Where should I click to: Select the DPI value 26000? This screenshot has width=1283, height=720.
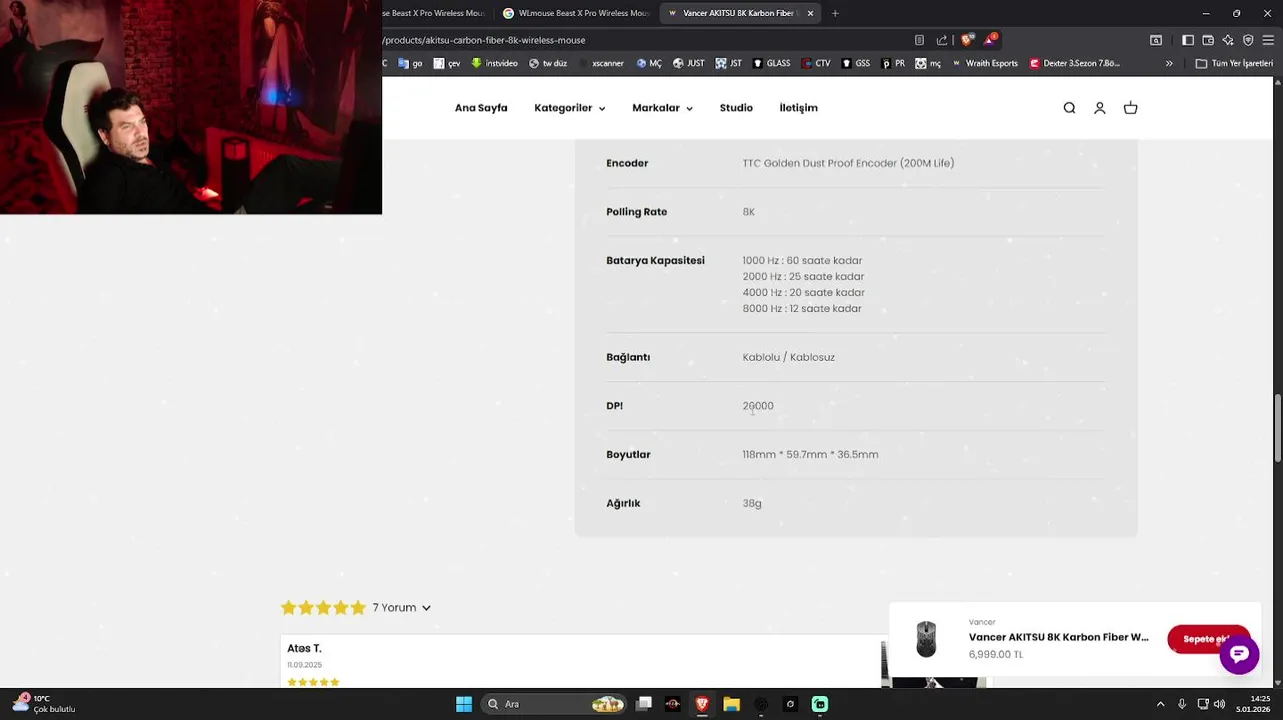pos(758,406)
